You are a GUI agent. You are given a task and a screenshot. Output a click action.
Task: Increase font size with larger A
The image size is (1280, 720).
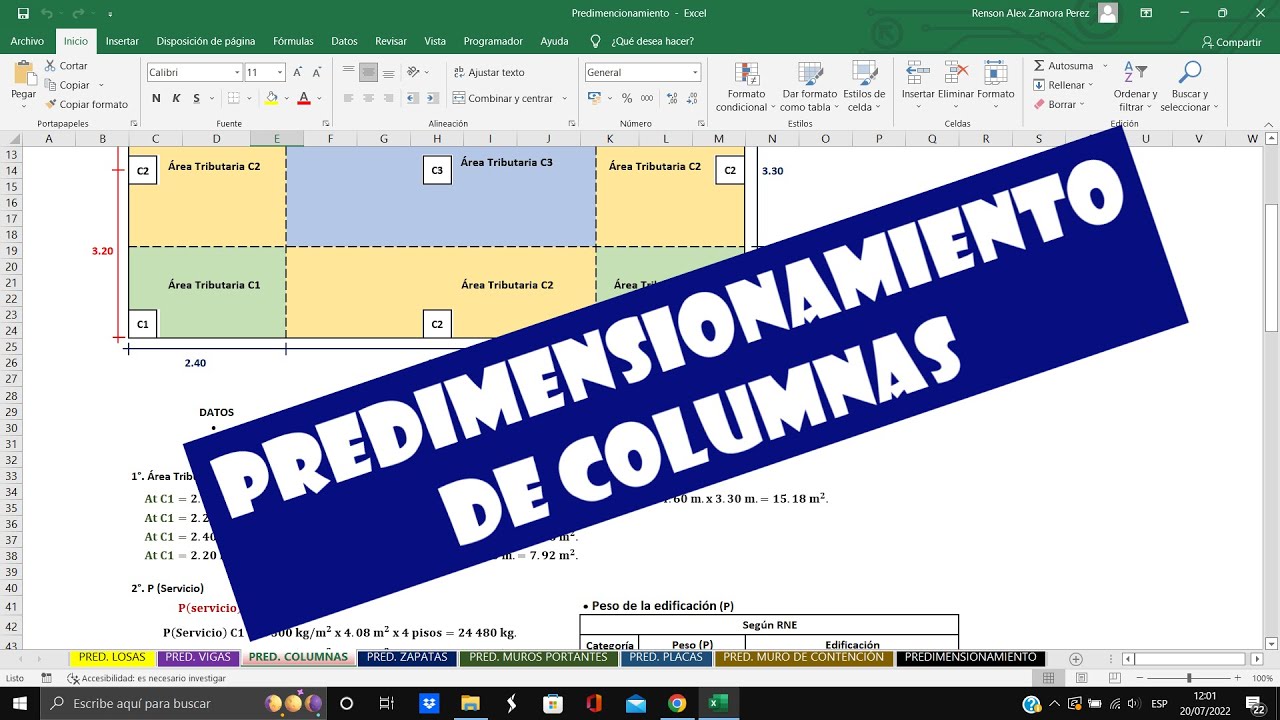tap(298, 72)
